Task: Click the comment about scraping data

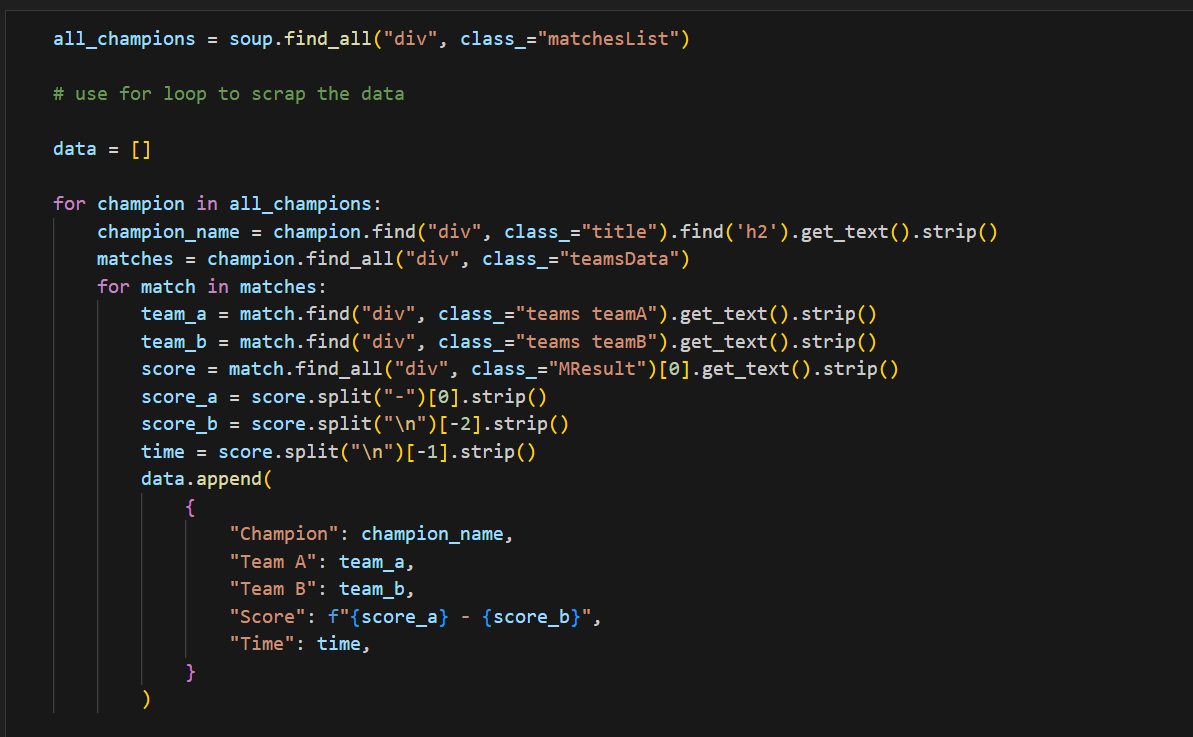Action: click(229, 94)
